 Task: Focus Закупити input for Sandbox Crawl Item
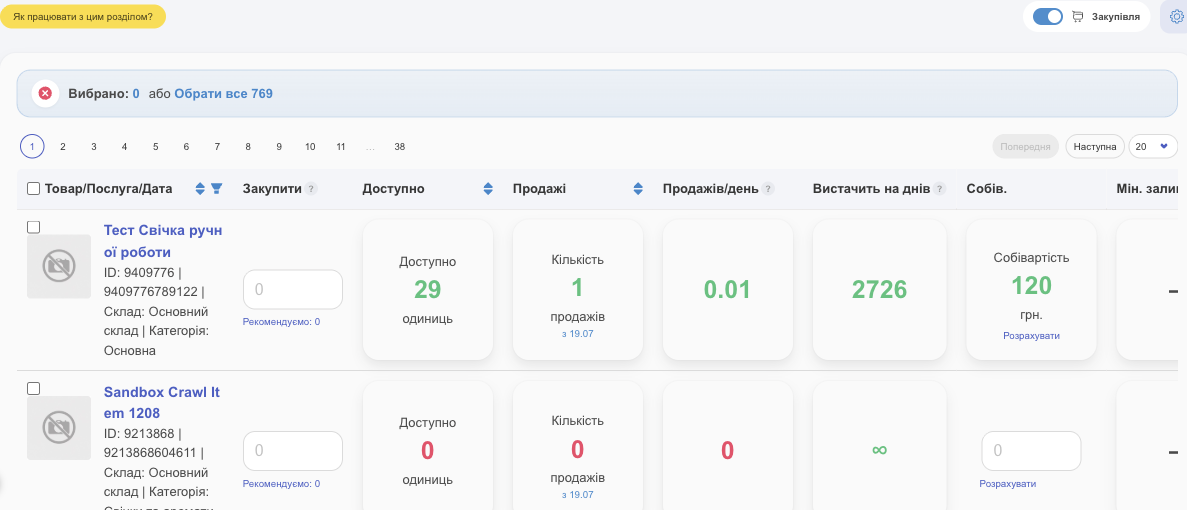(x=293, y=451)
